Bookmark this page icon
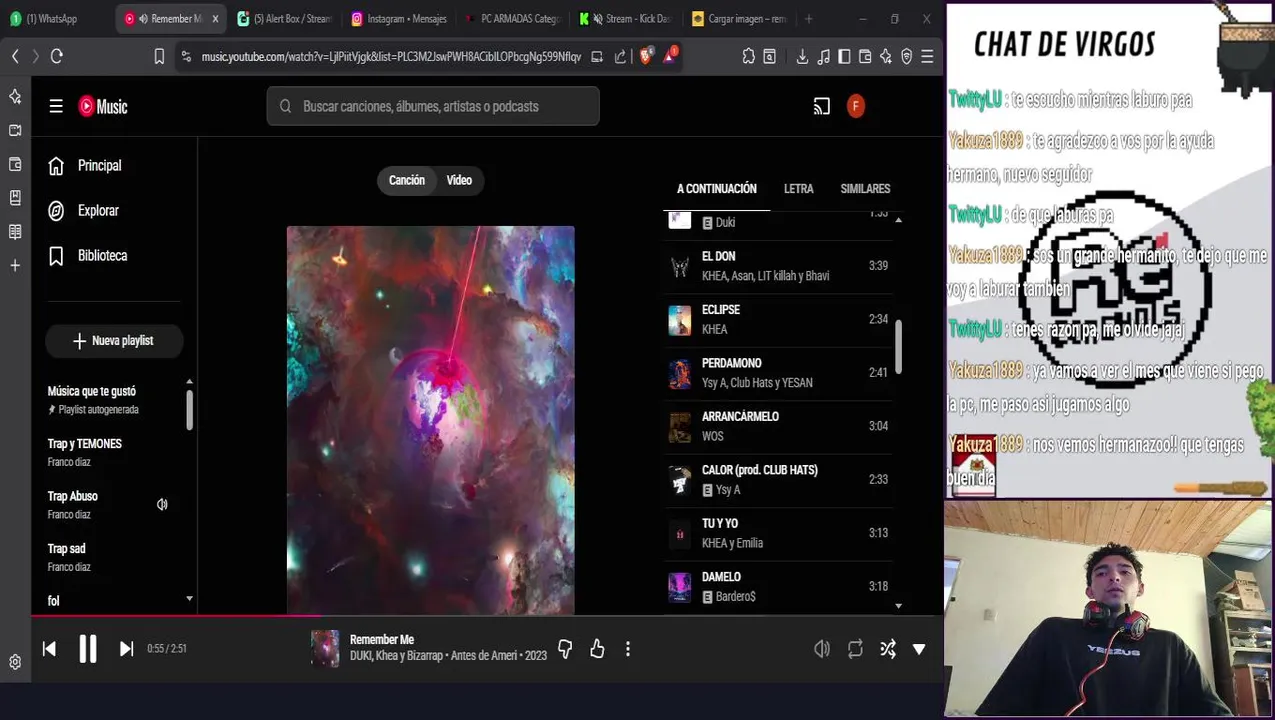1275x720 pixels. [x=159, y=57]
